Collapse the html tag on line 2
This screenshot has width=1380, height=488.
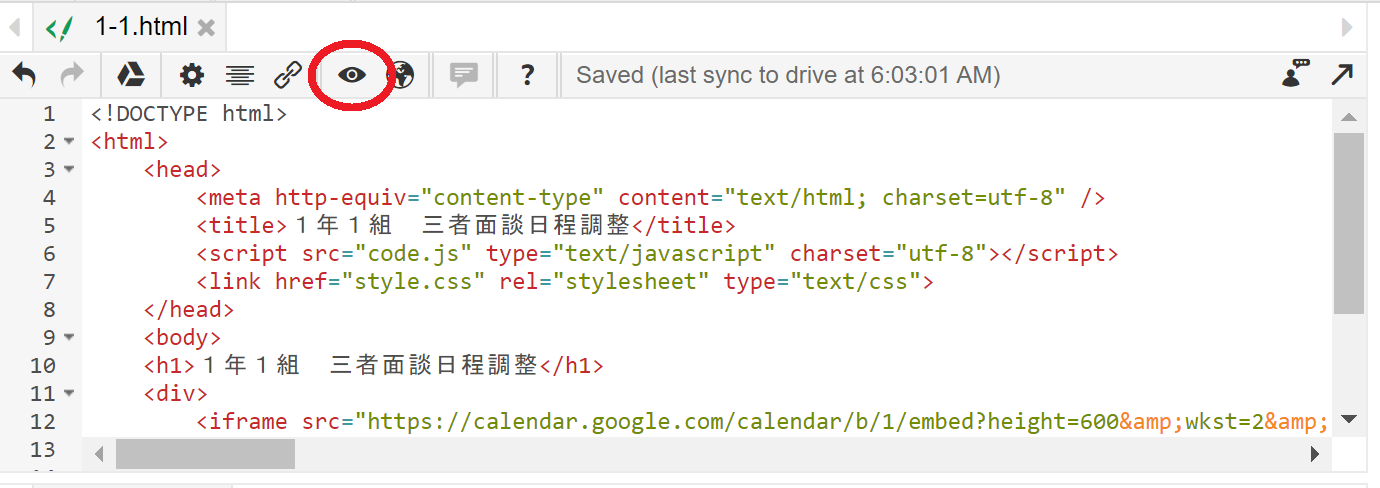pos(69,142)
